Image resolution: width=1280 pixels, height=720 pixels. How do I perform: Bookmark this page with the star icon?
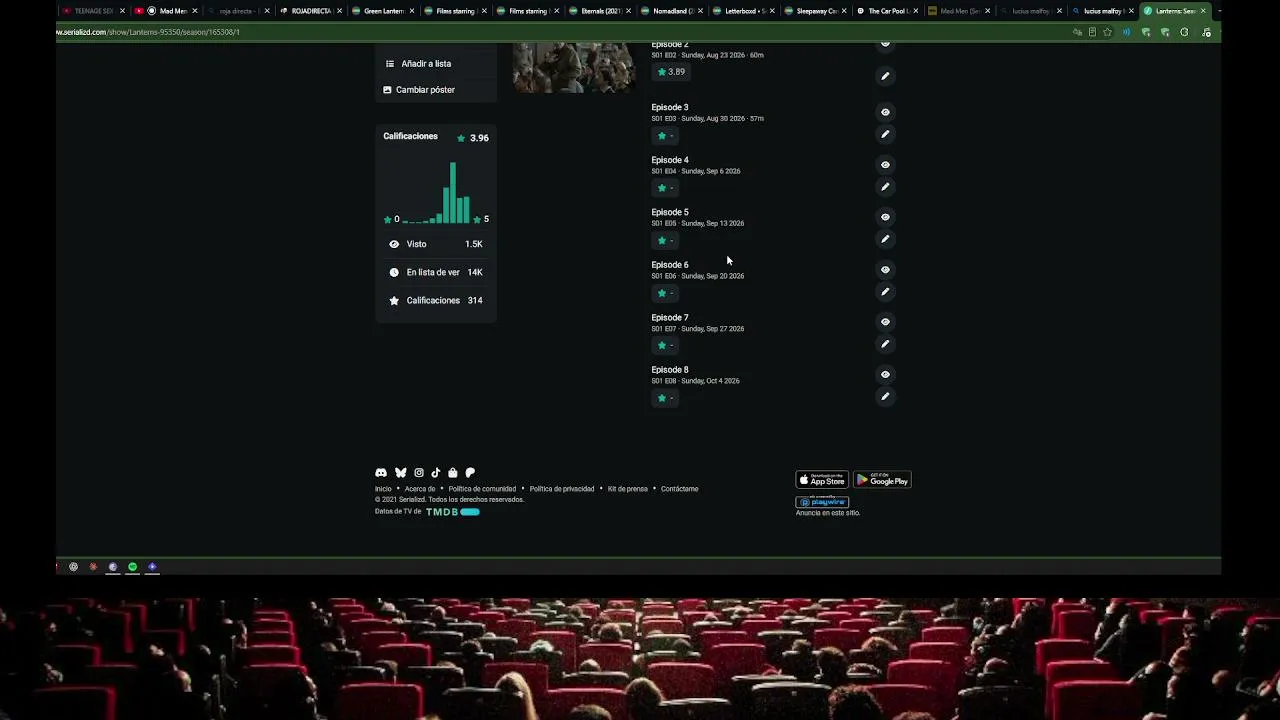click(1107, 32)
